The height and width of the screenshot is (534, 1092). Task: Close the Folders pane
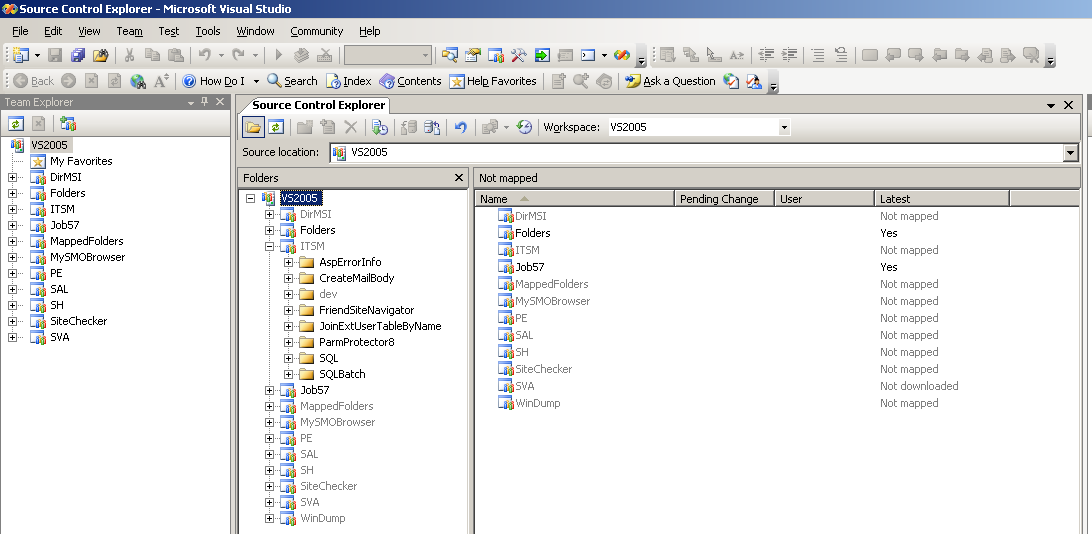[x=459, y=178]
